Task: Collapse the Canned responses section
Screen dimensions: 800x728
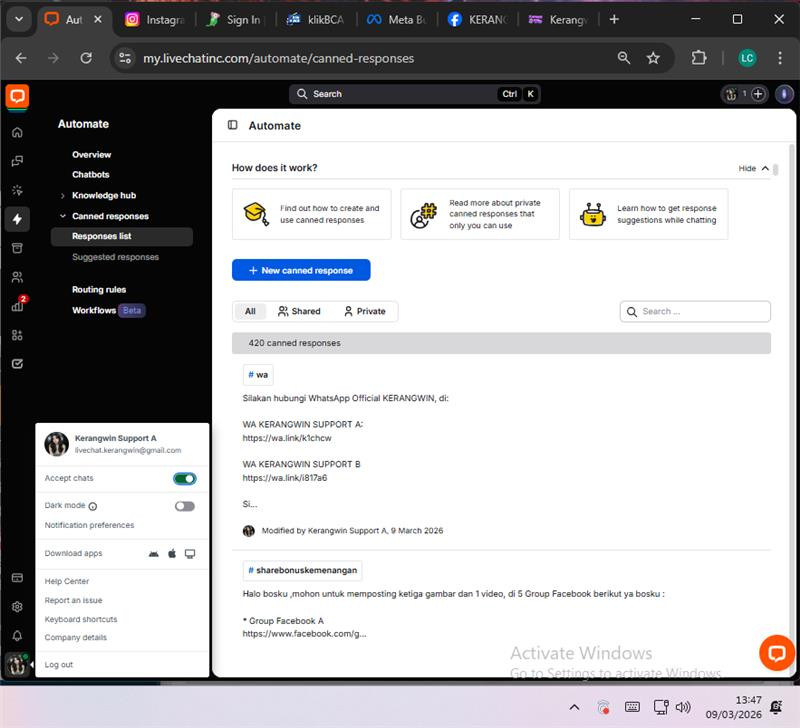Action: click(x=62, y=216)
